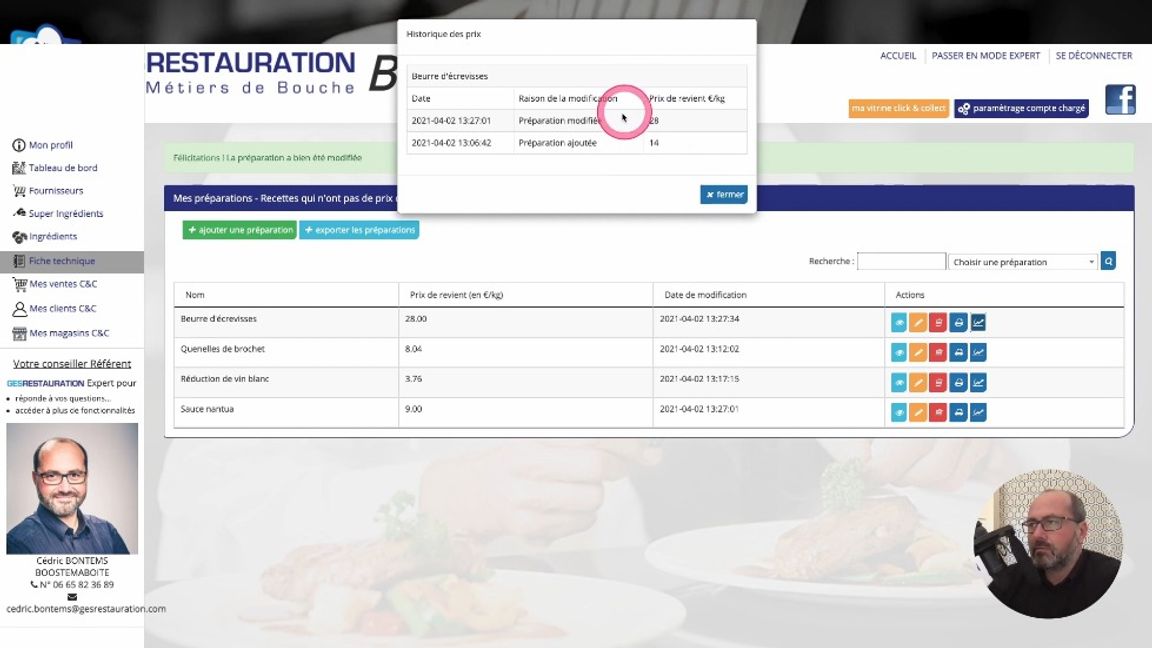View the Réduction de vin blanc preparation
1152x648 pixels.
coord(899,383)
